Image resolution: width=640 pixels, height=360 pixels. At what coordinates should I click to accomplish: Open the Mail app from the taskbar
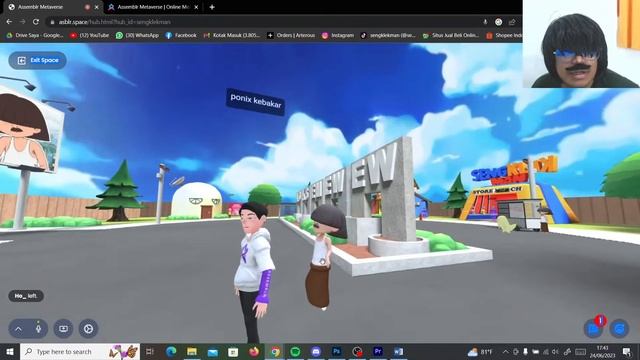click(213, 351)
